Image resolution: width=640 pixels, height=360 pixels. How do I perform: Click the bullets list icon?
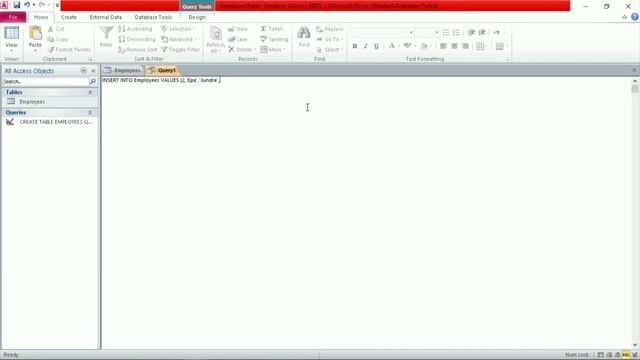click(446, 32)
